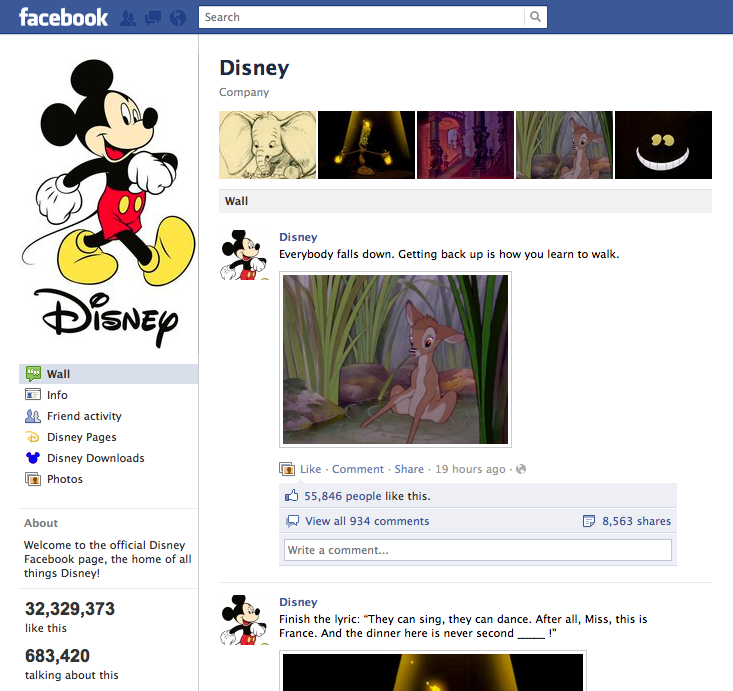
Task: Click Disney author name on Bambi post
Action: point(298,237)
